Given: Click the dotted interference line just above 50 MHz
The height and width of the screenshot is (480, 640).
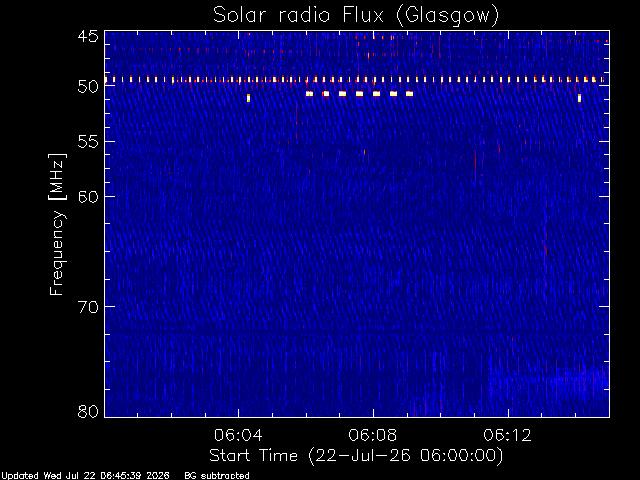Looking at the screenshot, I should click(x=354, y=80).
